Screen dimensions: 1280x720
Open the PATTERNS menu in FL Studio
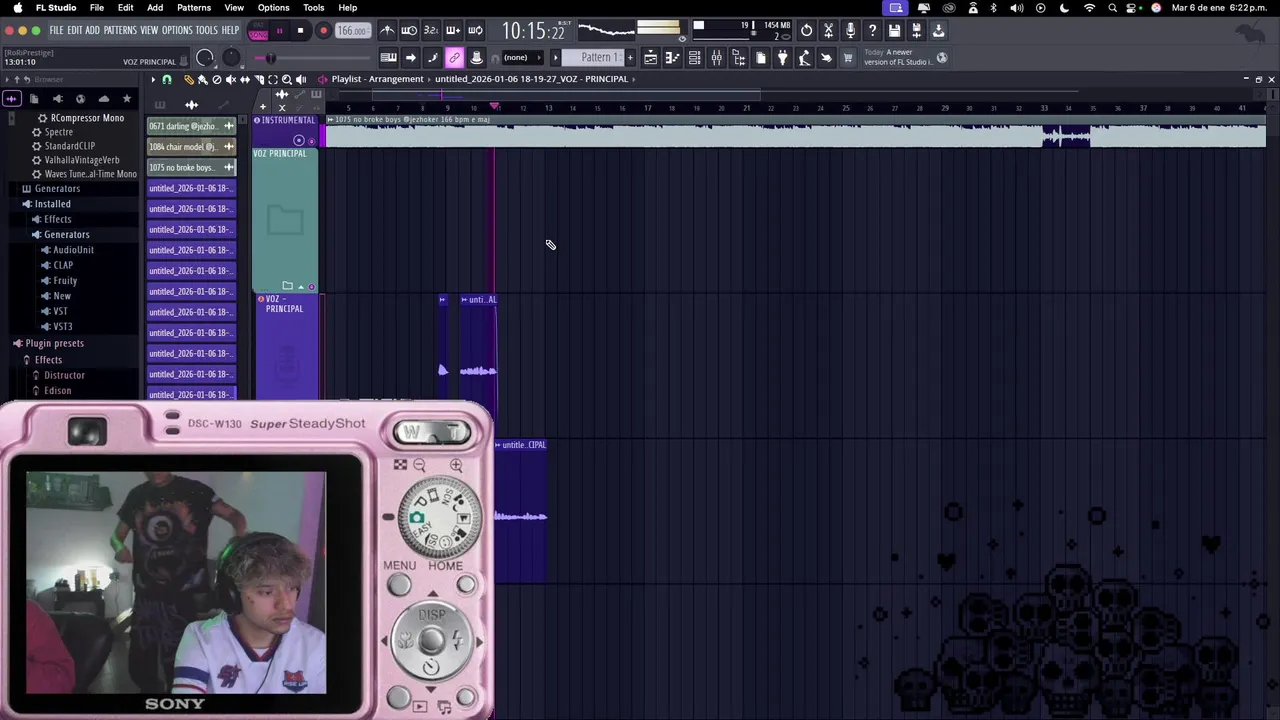coord(120,30)
